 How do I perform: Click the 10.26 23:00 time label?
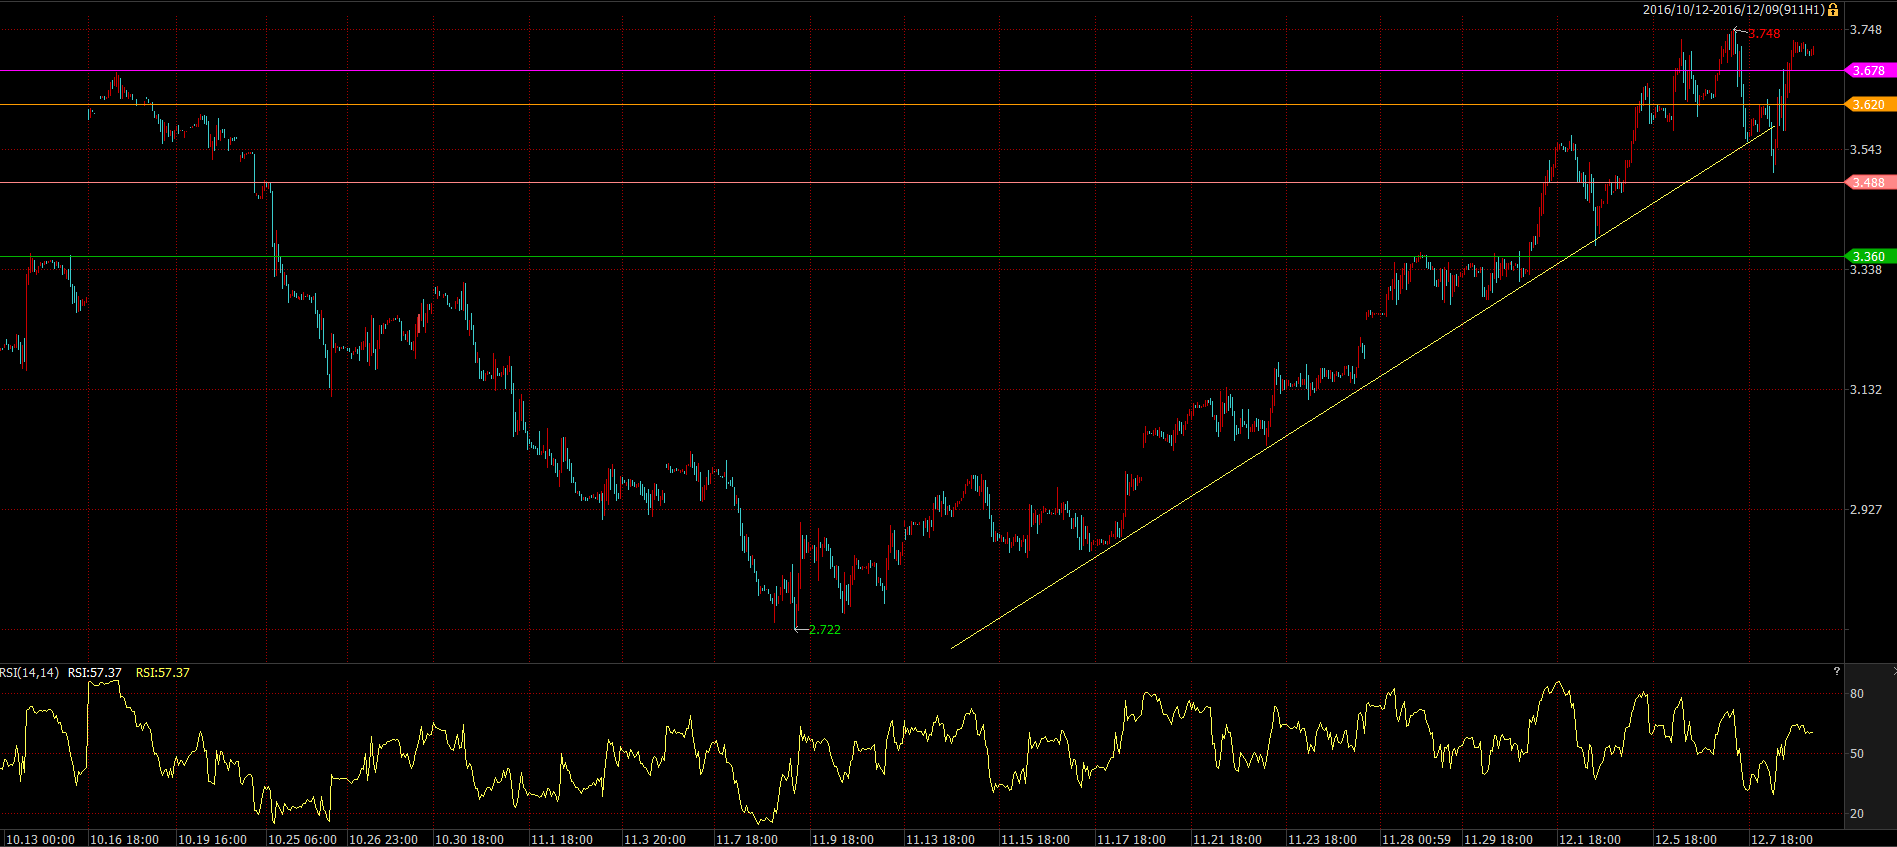(384, 840)
